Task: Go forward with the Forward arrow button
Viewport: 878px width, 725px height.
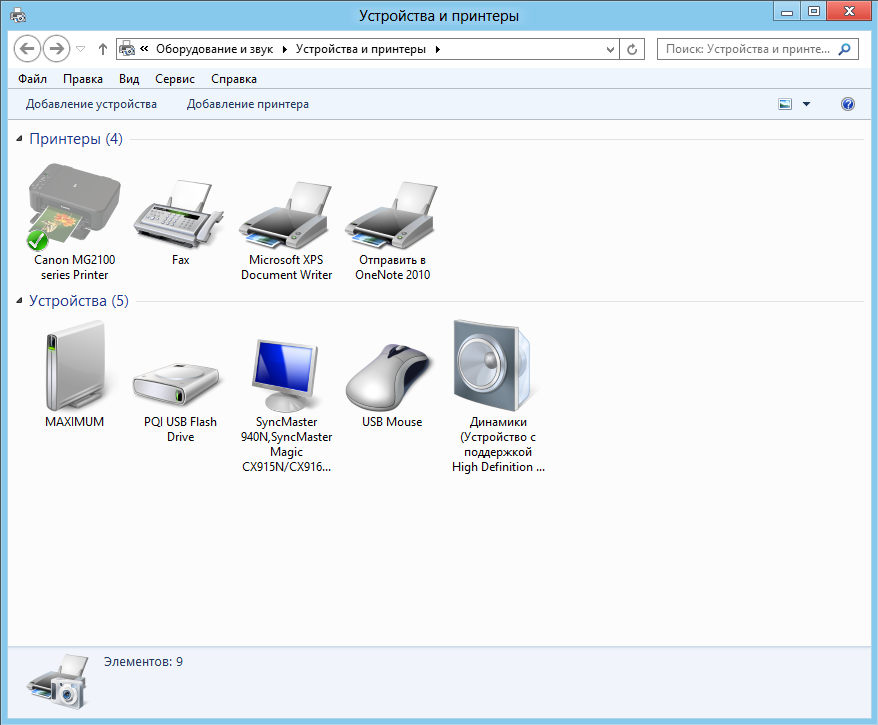Action: [x=57, y=49]
